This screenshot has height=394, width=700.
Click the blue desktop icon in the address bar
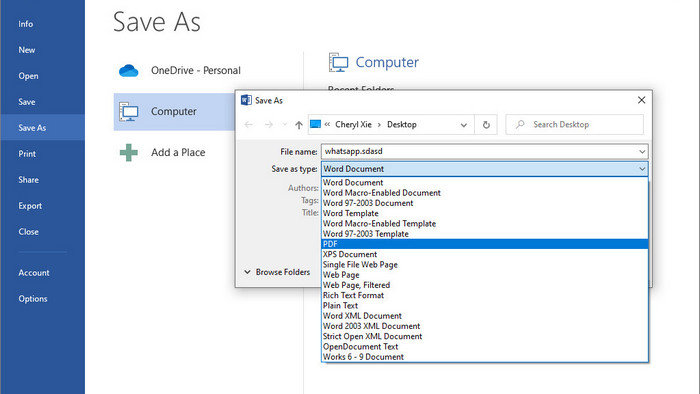coord(315,124)
